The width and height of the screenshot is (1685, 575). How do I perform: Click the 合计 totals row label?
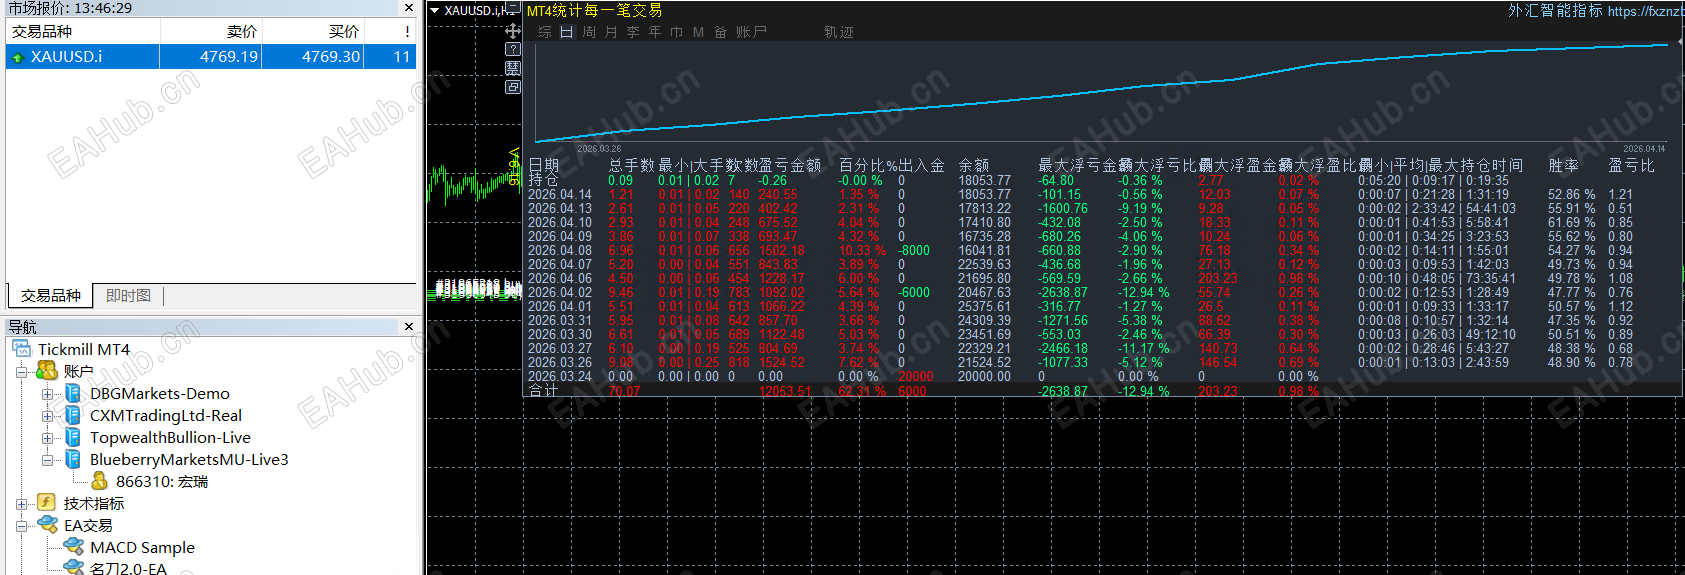coord(543,390)
